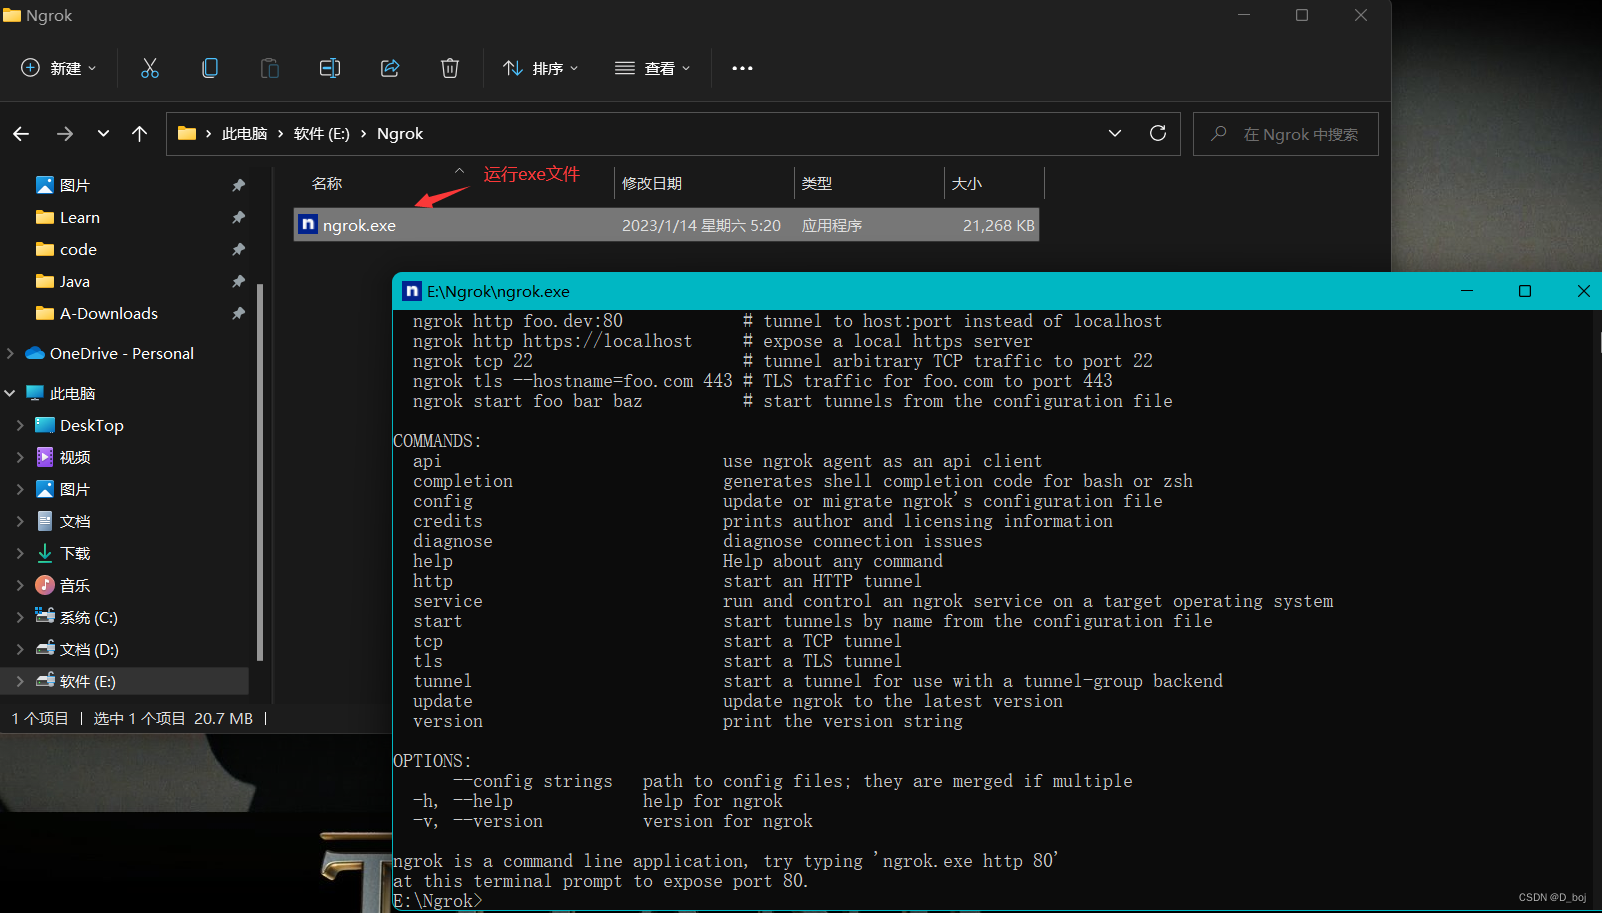Viewport: 1602px width, 913px height.
Task: Open recent locations dropdown chevron
Action: click(103, 133)
